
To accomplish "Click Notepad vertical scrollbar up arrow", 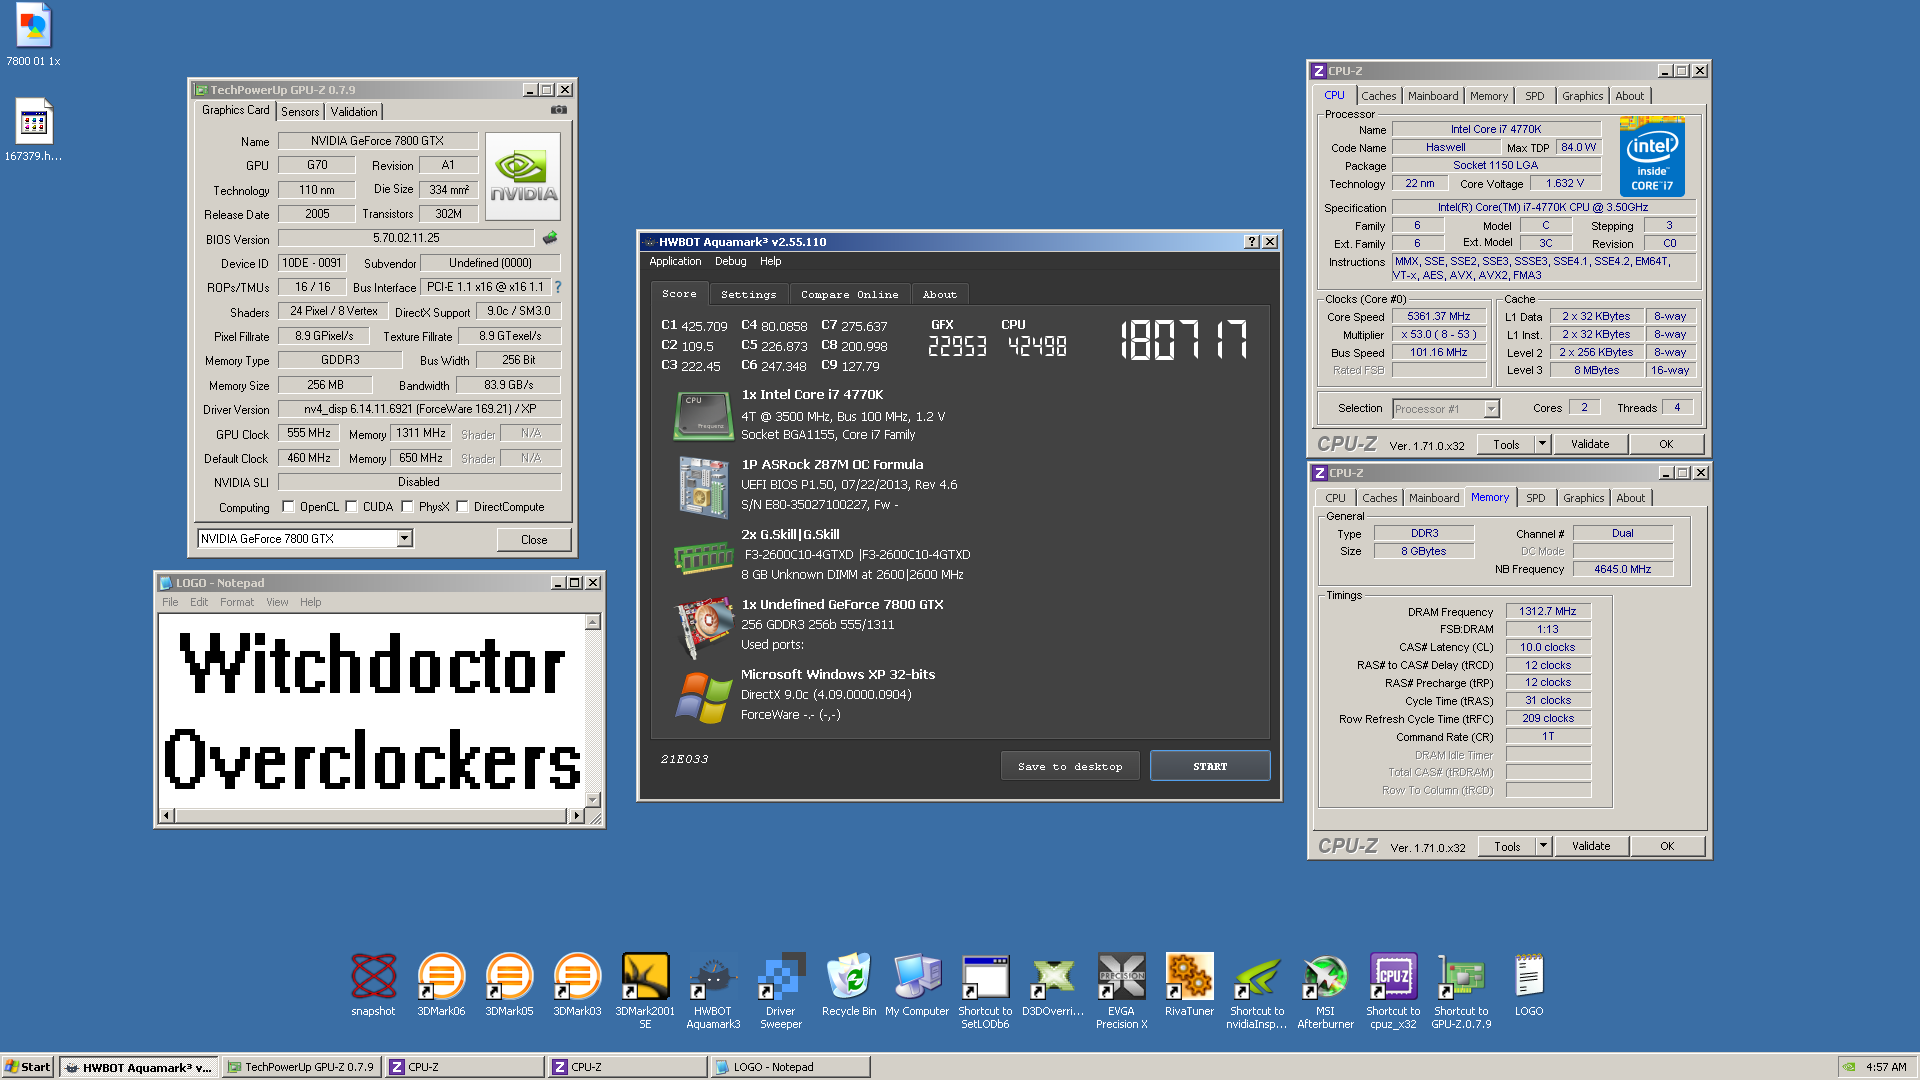I will [x=593, y=623].
